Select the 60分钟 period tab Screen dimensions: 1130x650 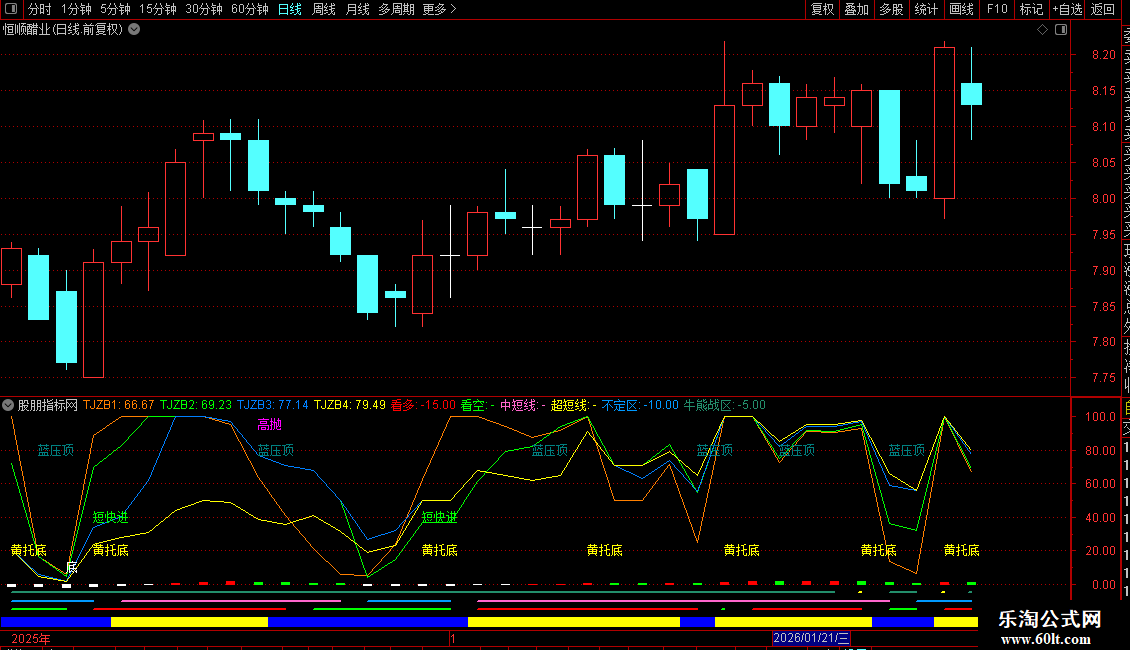point(250,9)
